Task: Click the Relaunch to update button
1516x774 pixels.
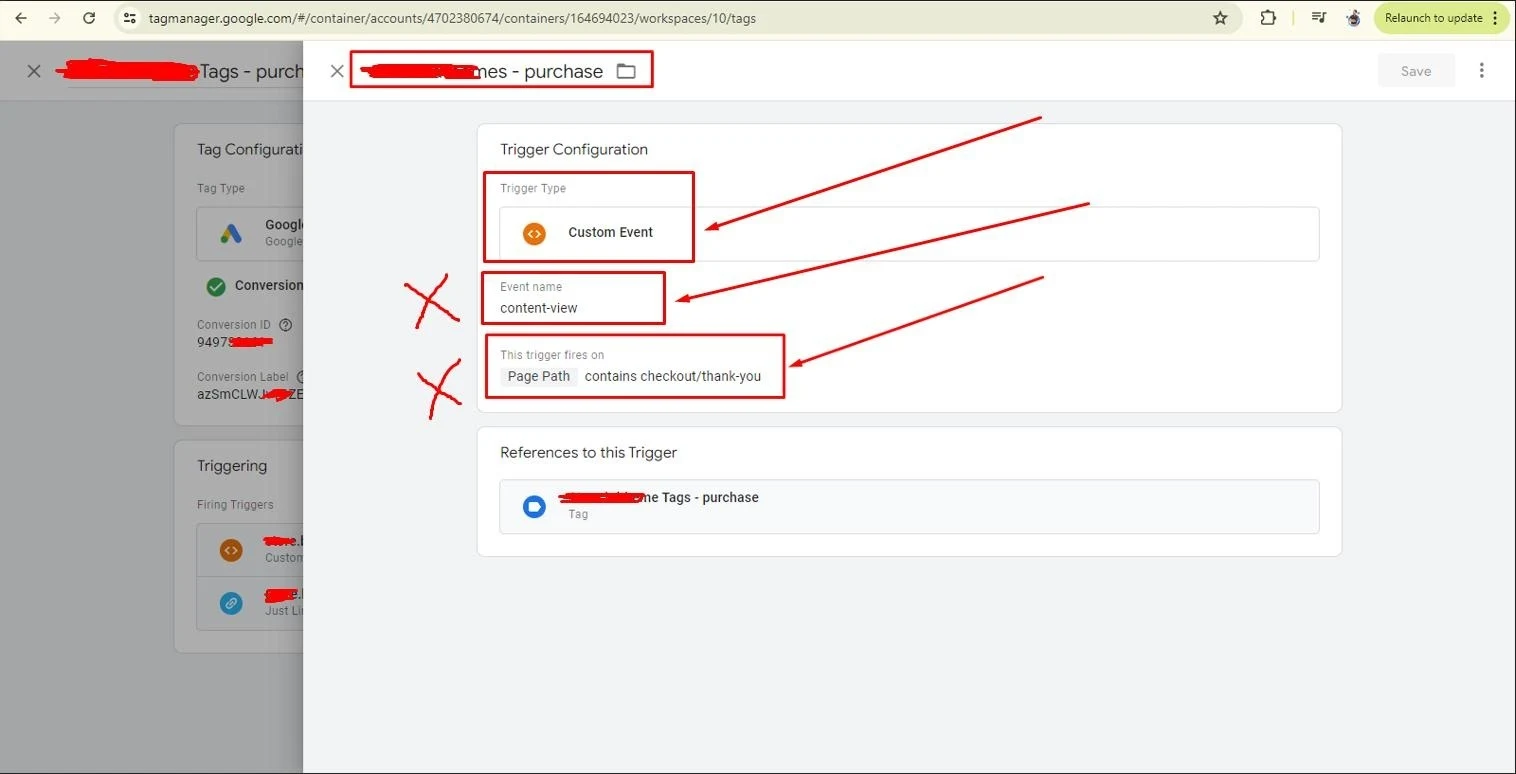Action: pyautogui.click(x=1441, y=18)
